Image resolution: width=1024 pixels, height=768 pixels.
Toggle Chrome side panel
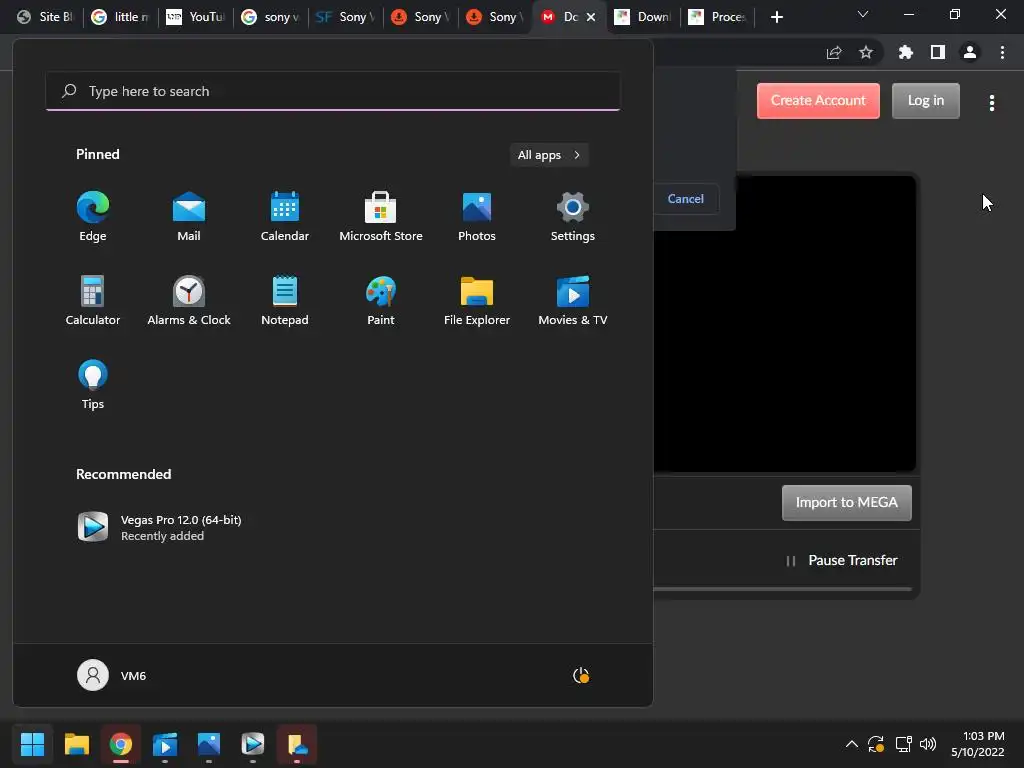click(x=937, y=52)
